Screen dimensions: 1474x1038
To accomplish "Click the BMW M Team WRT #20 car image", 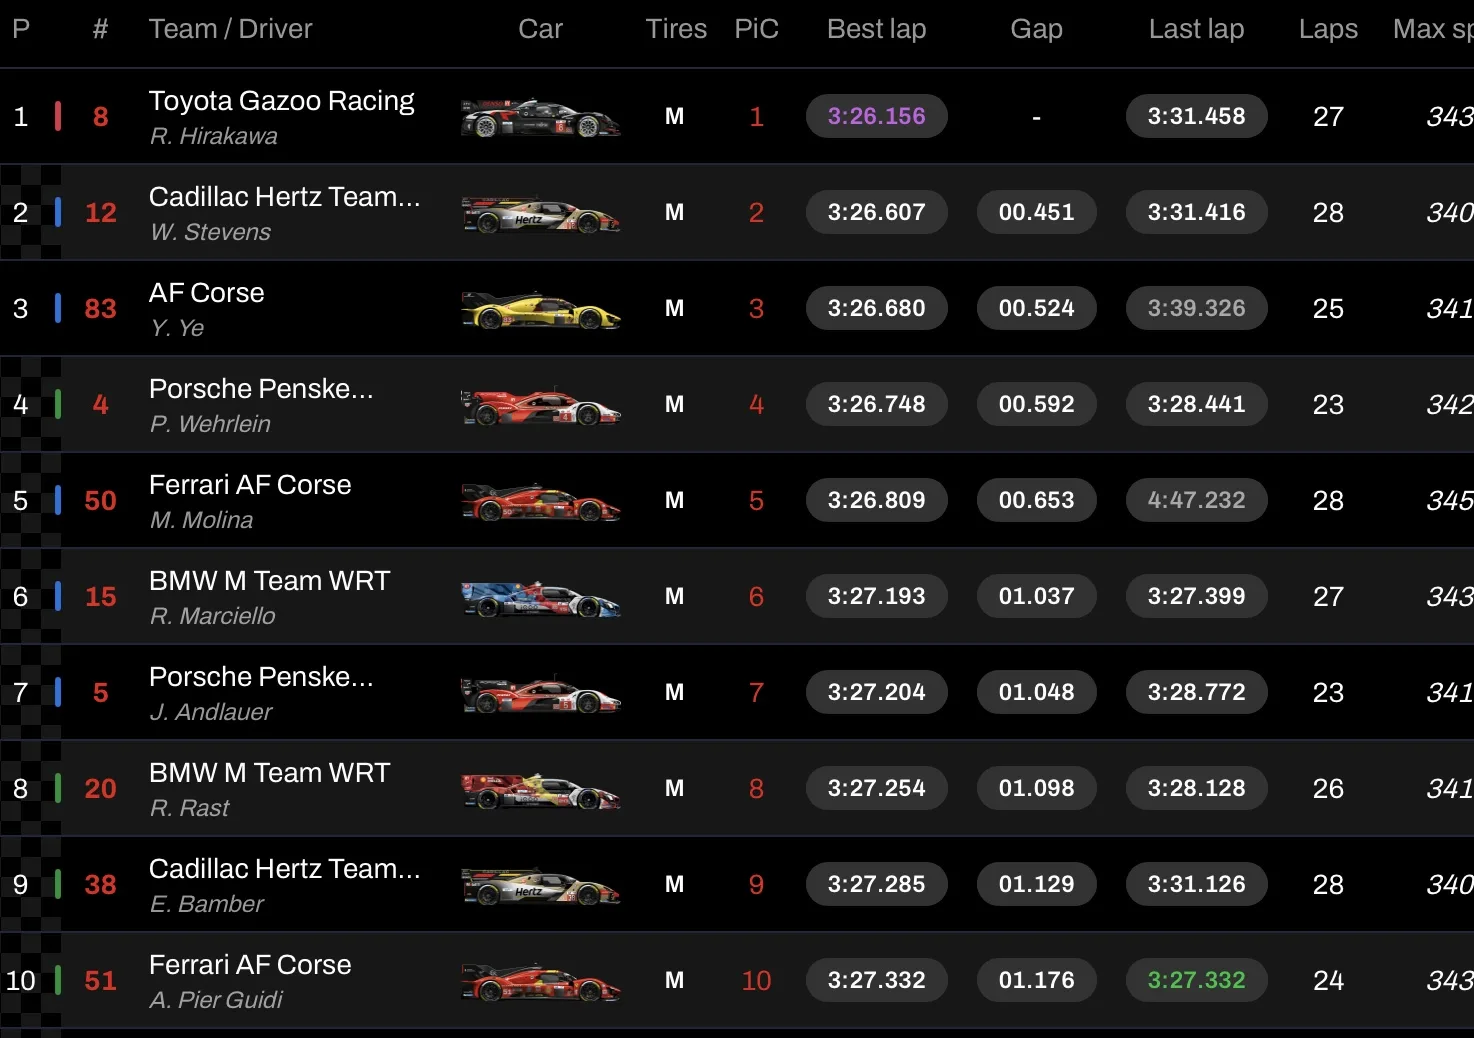I will pos(540,789).
